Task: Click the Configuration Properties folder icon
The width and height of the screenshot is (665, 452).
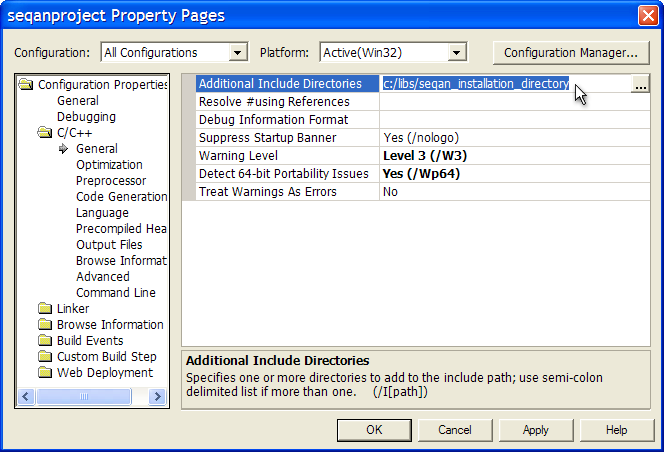Action: coord(27,85)
